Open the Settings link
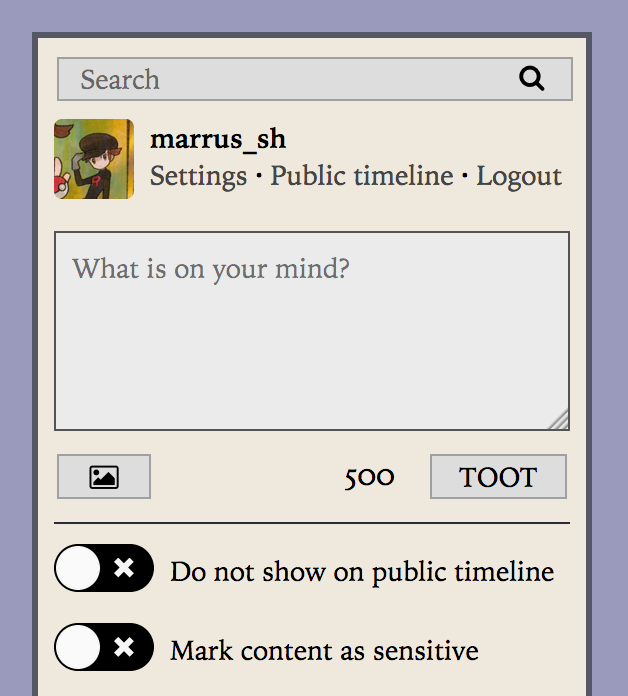 coord(198,176)
